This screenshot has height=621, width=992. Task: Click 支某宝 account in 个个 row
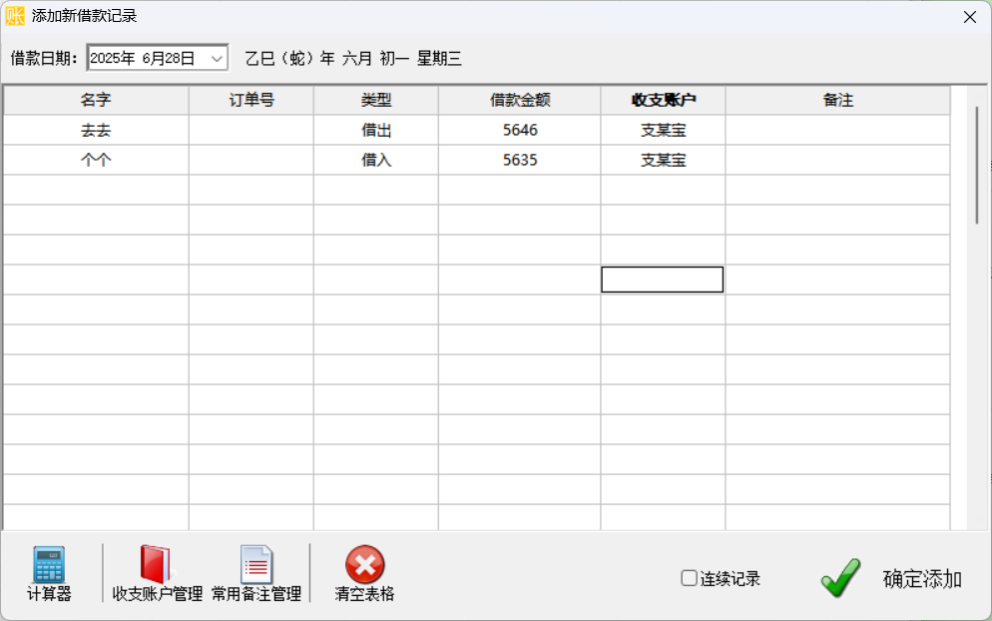[x=663, y=160]
